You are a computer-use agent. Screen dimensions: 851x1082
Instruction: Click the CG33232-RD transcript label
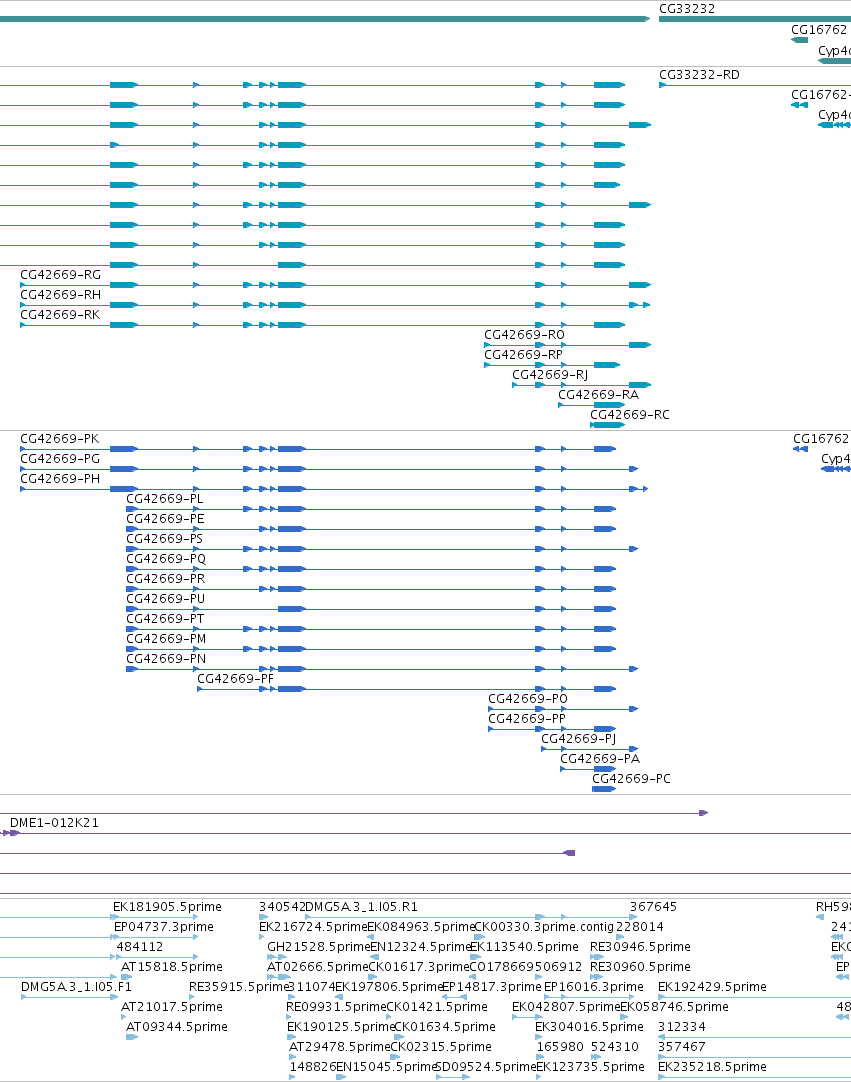699,75
